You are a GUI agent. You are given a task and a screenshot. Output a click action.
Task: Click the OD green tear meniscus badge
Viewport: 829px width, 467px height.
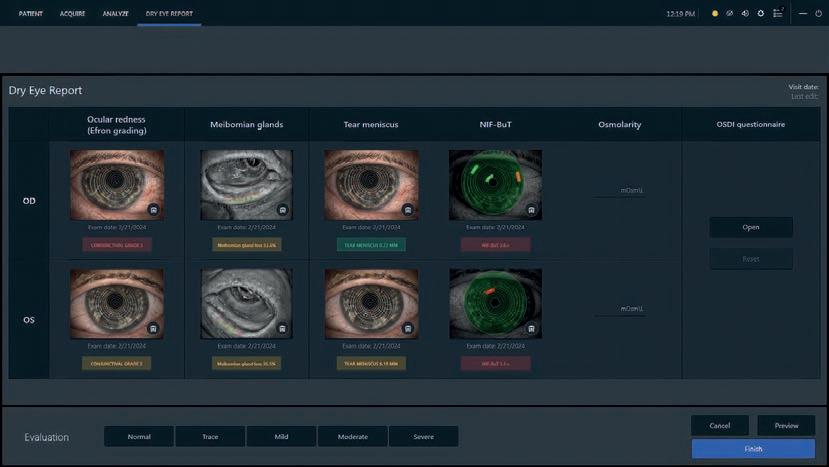[x=371, y=245]
